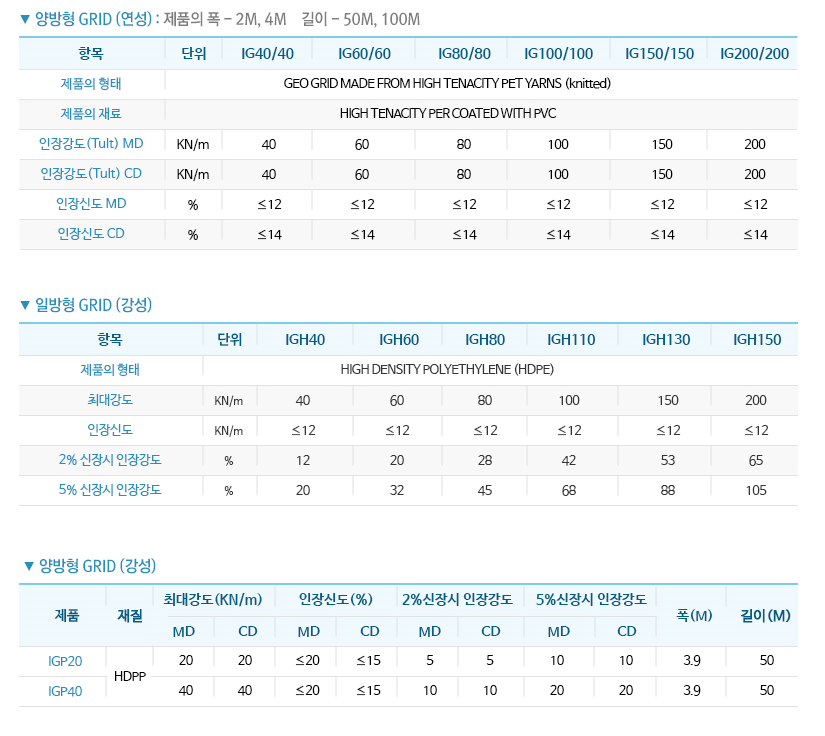Click the 5% 신장시 인장강도 row label

point(110,490)
